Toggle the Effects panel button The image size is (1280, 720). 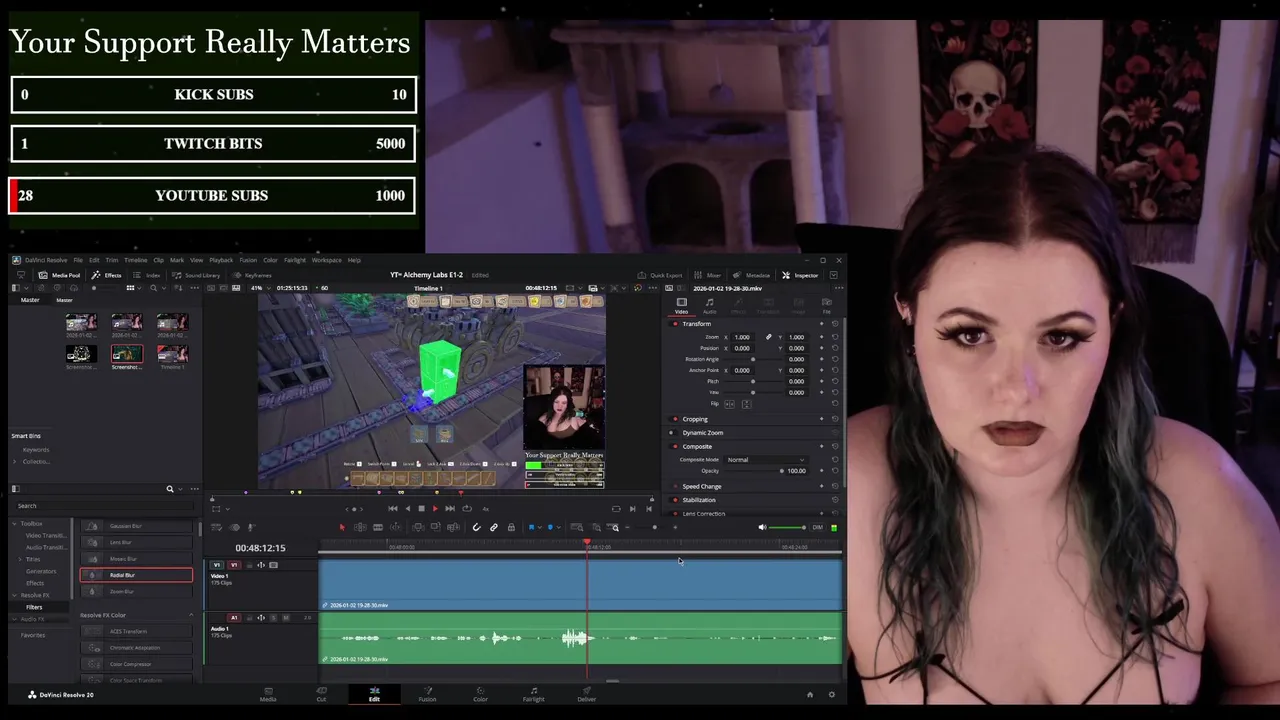pyautogui.click(x=106, y=275)
